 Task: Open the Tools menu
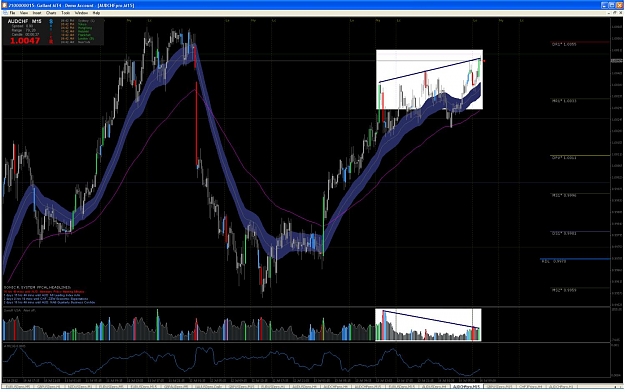[x=65, y=13]
